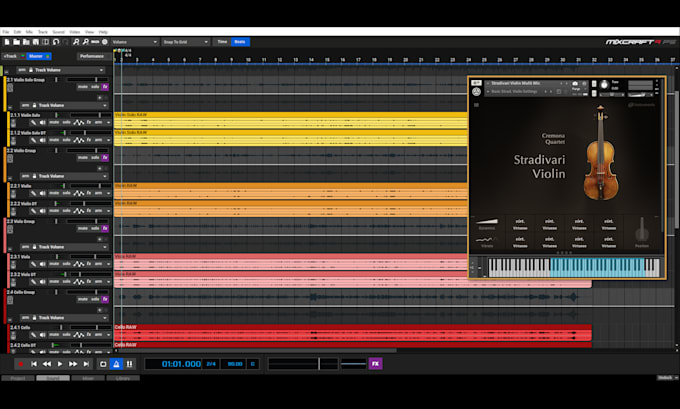The height and width of the screenshot is (409, 680).
Task: Click instrument icon on 2.3.1 Viola track
Action: [13, 263]
